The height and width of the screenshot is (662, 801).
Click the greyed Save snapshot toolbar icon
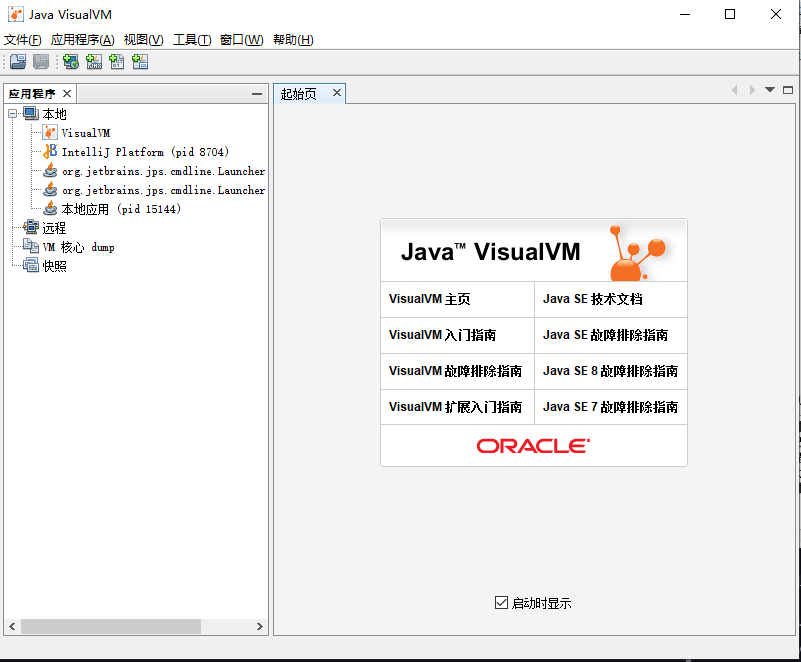coord(41,62)
